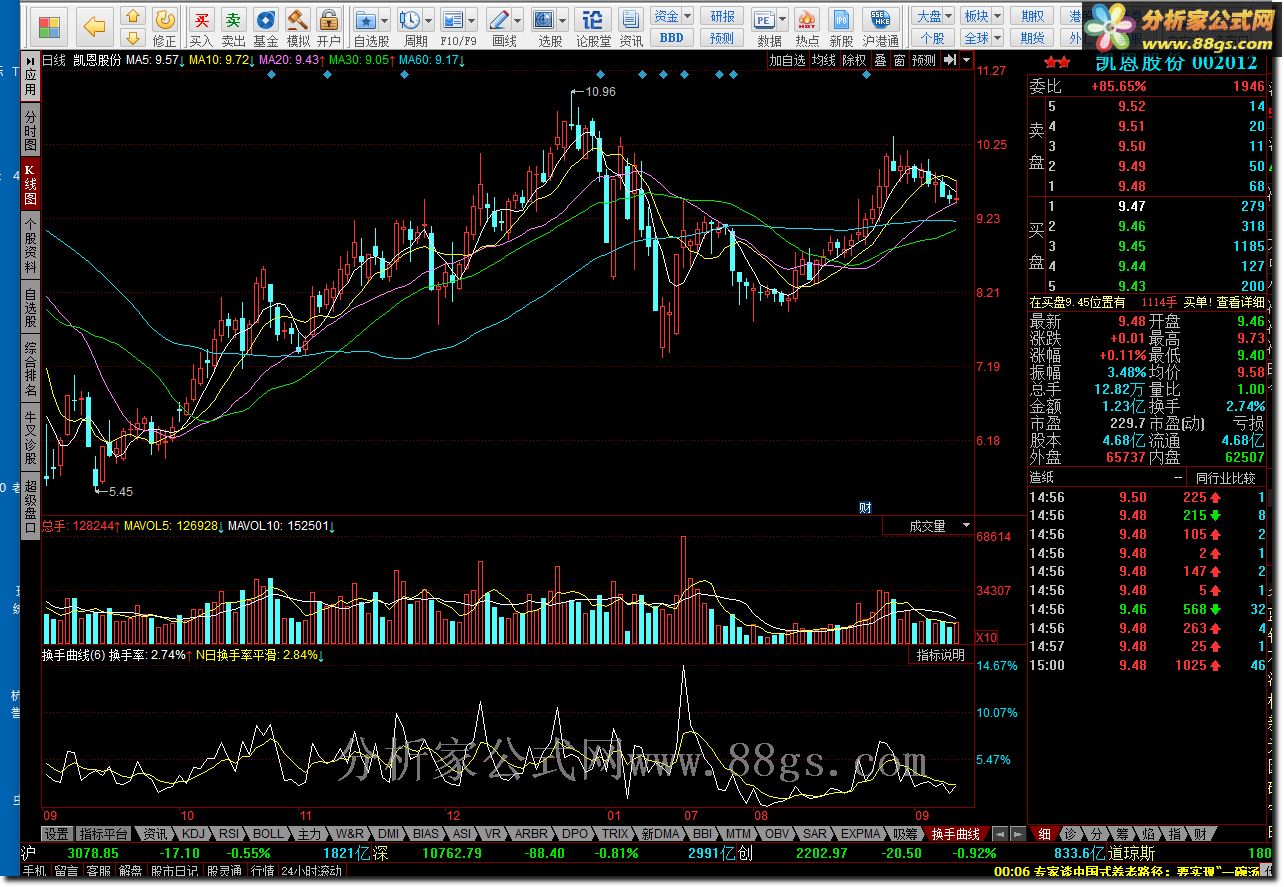Open the 沪港通 HKE icon
Screen dimensions: 1284x887
click(x=880, y=27)
